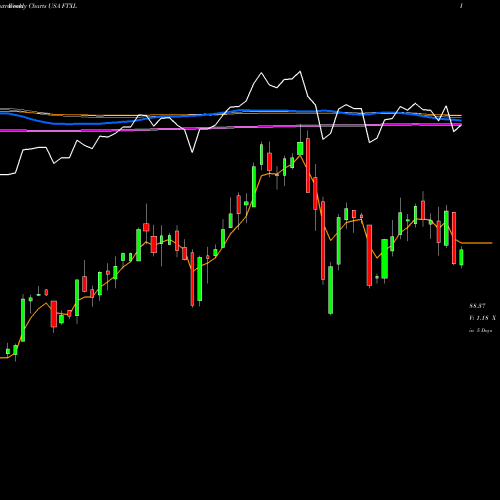
Task: Click the 'in 5 Days' label
Action: pyautogui.click(x=480, y=330)
